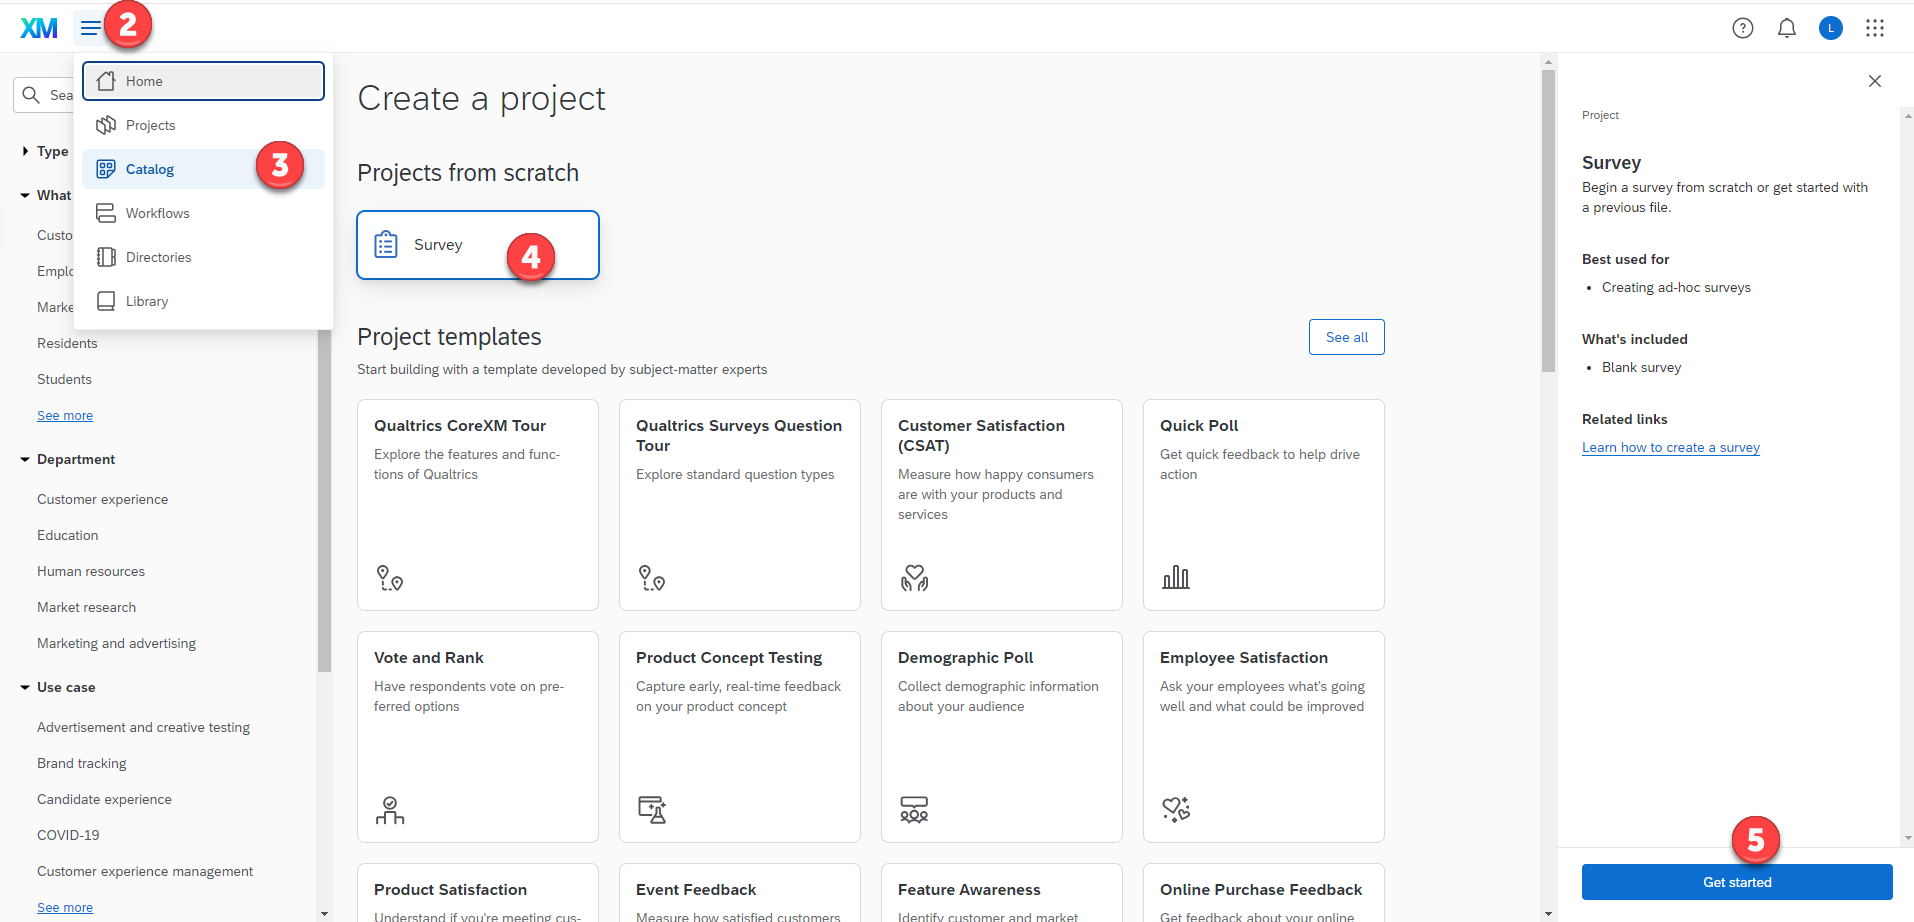Open the notifications bell

coord(1787,28)
